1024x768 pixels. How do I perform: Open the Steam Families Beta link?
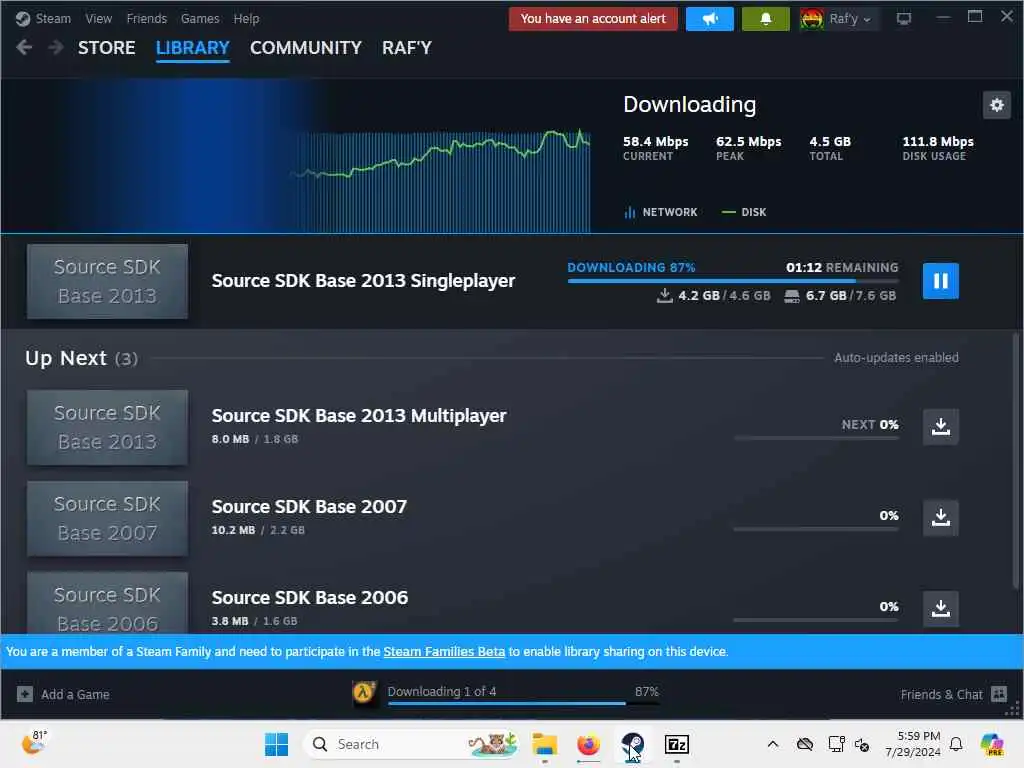[x=444, y=651]
